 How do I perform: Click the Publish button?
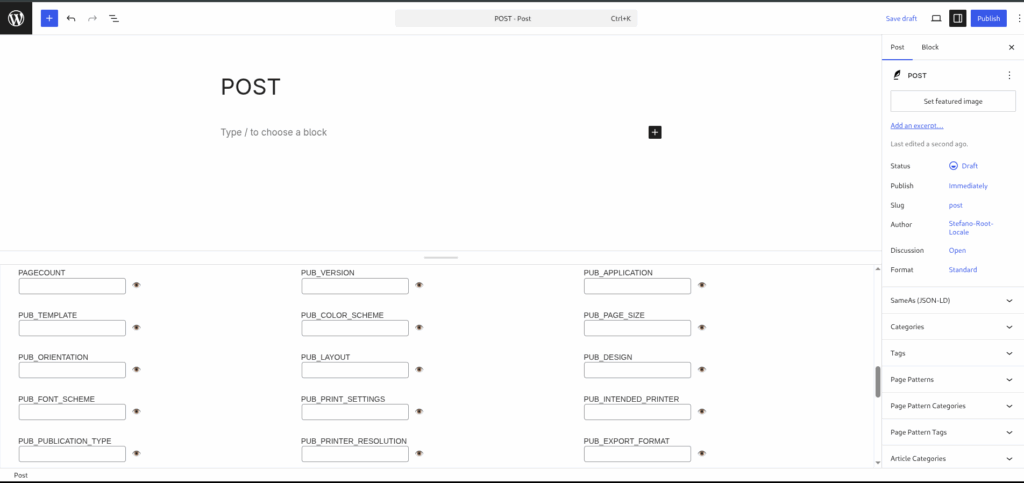coord(988,18)
